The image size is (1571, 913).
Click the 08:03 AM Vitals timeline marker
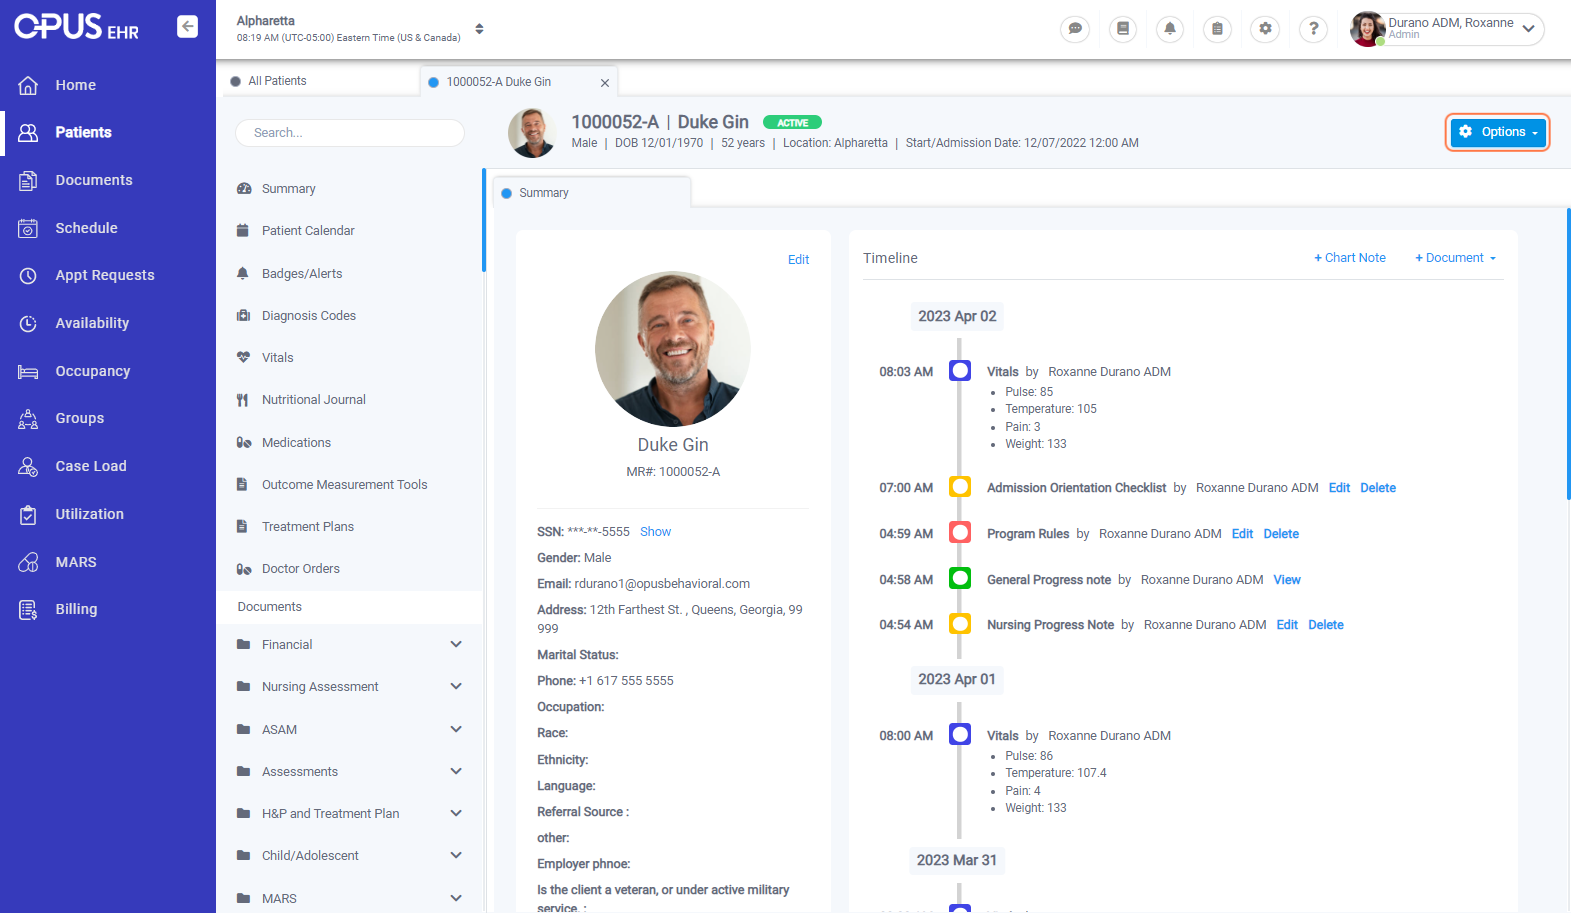pyautogui.click(x=960, y=371)
